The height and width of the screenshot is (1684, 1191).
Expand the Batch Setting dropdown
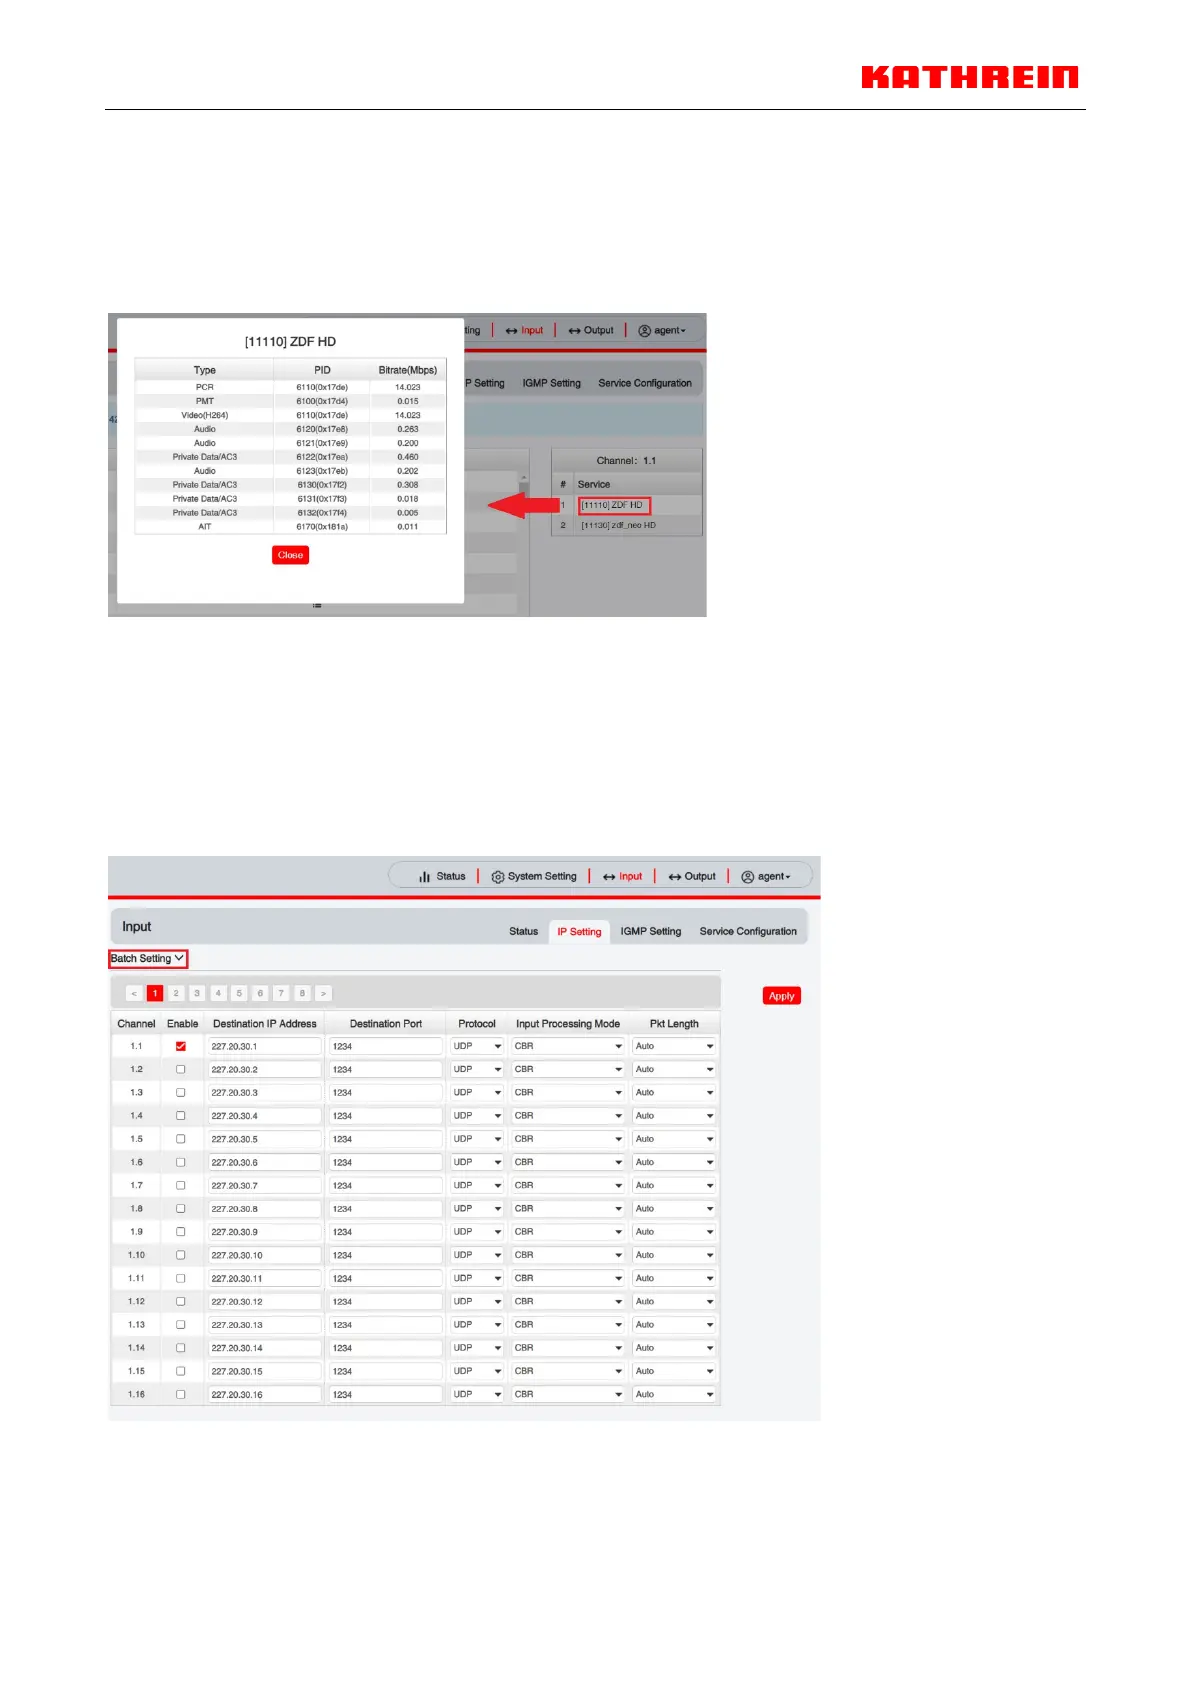coord(147,959)
